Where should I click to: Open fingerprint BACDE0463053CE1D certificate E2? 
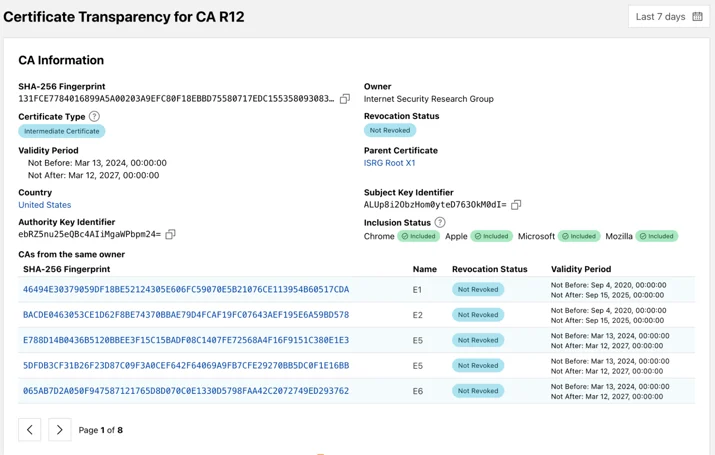point(186,315)
